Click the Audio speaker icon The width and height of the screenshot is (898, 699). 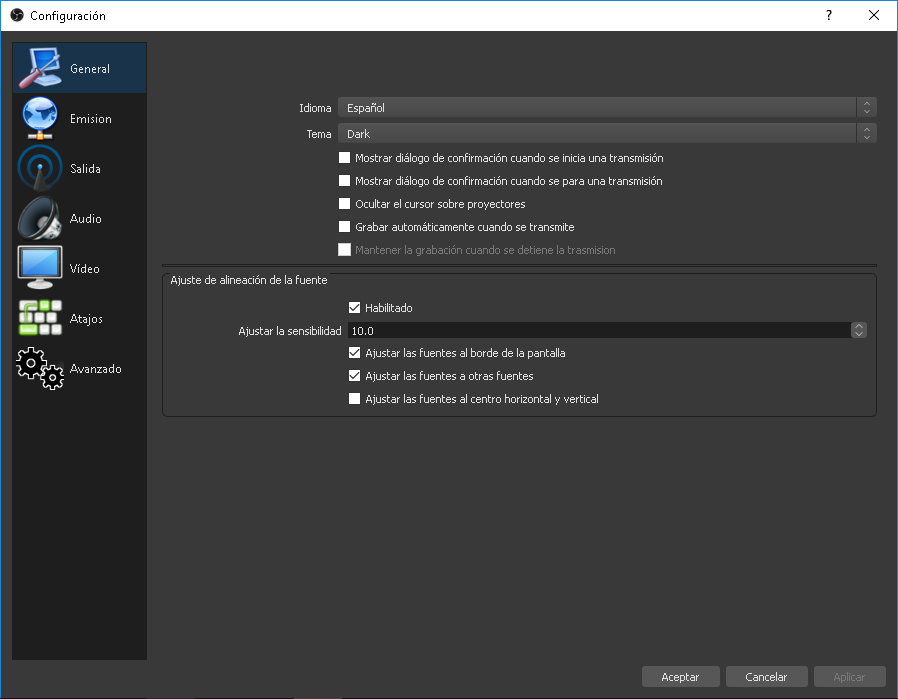tap(40, 218)
